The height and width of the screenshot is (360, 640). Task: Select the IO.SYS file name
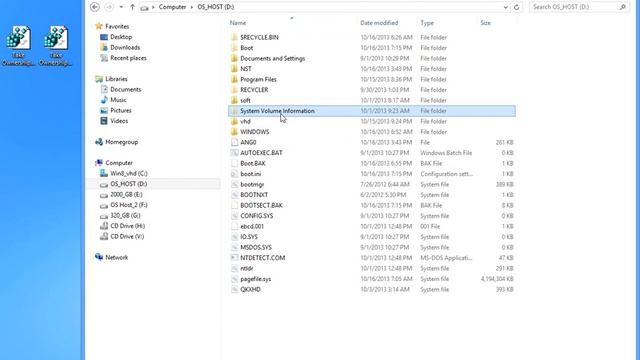pyautogui.click(x=249, y=237)
